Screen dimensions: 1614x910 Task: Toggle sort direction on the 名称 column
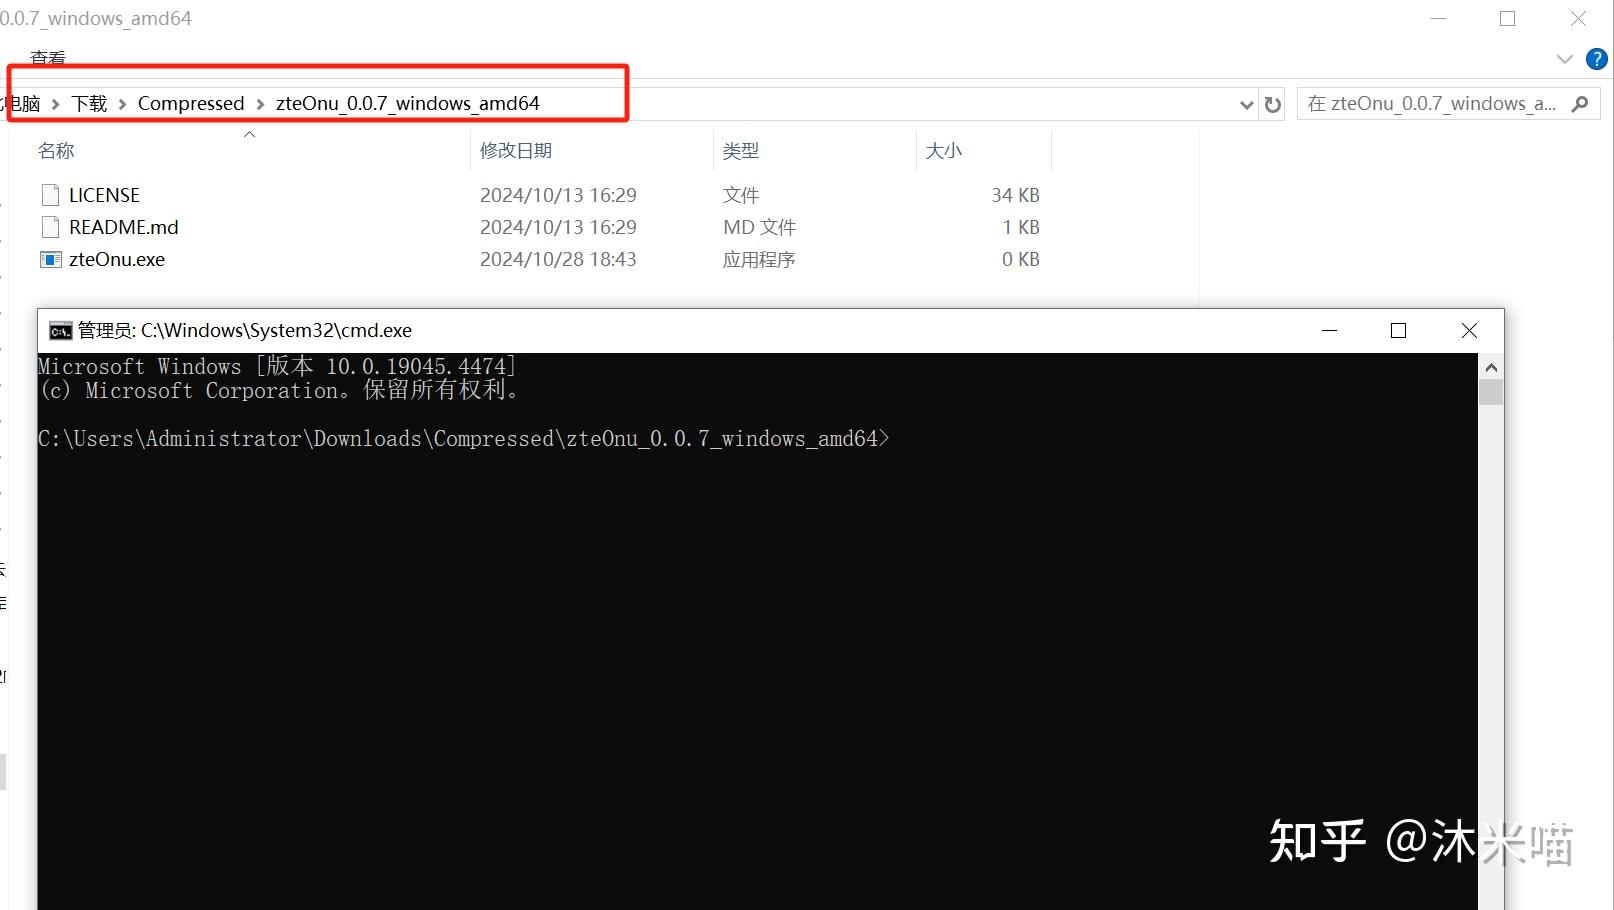(x=56, y=150)
